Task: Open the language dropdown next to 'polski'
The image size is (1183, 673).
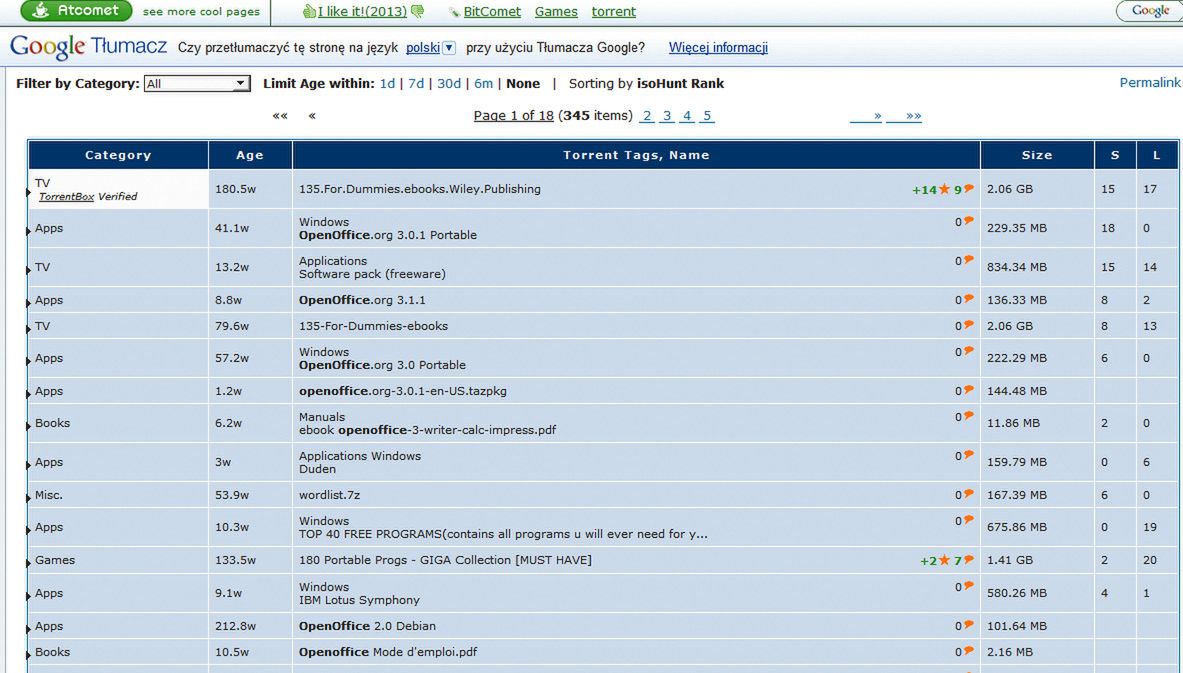Action: coord(449,48)
